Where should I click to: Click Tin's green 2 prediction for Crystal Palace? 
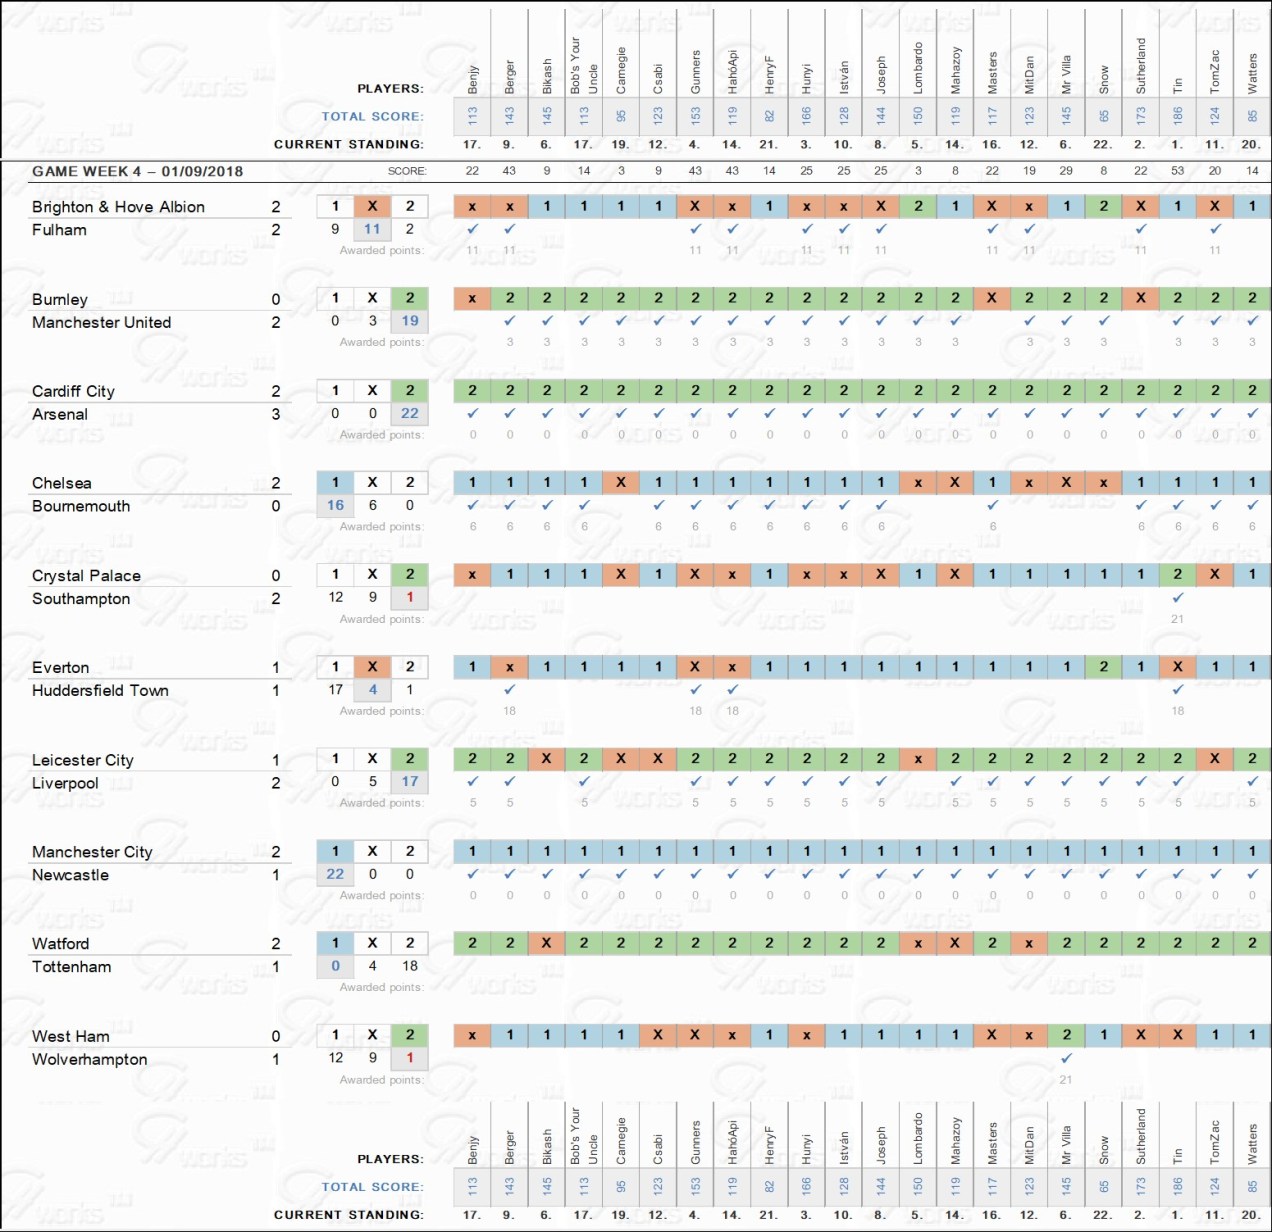[1177, 574]
